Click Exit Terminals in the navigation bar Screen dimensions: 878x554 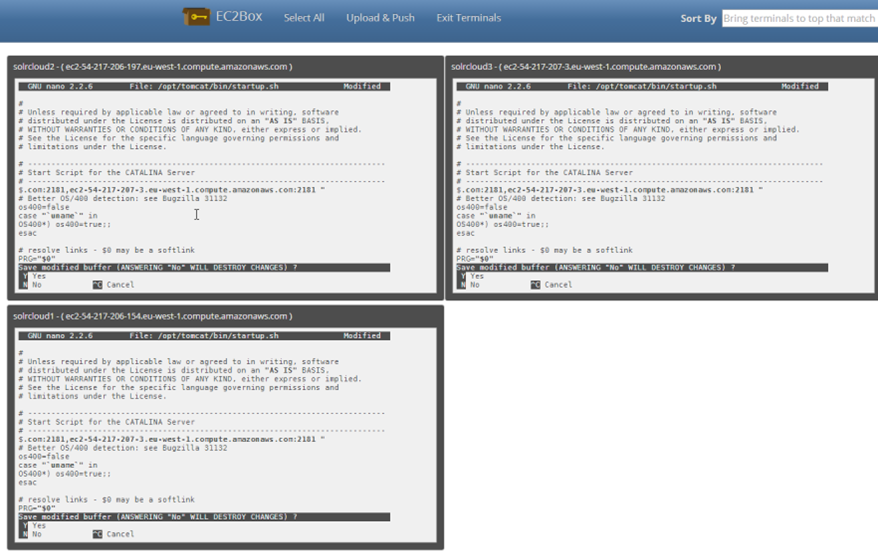(469, 18)
